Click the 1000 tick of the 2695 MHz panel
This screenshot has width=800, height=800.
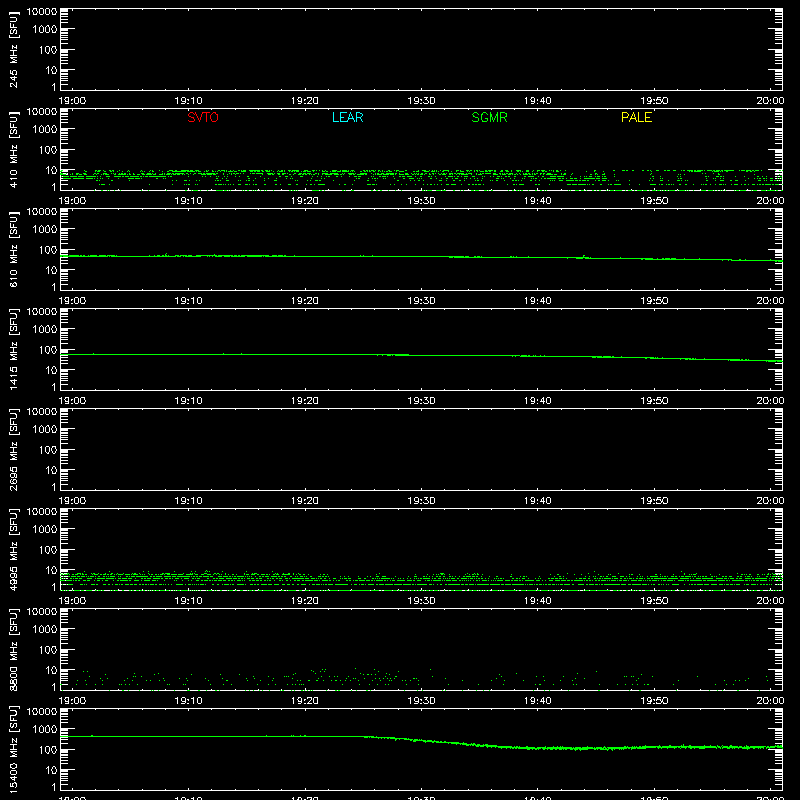[45, 430]
